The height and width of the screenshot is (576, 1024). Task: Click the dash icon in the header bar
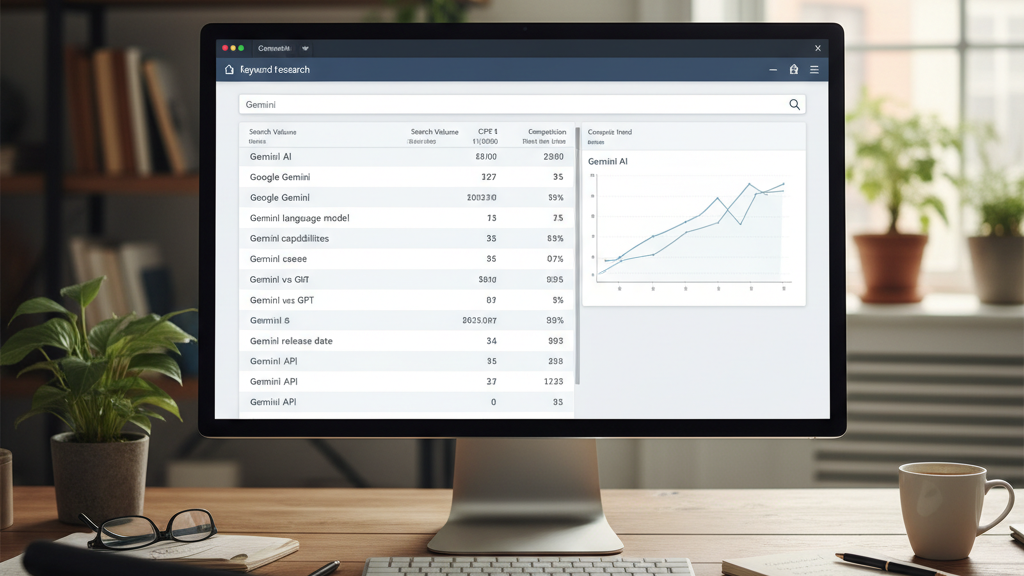[x=773, y=69]
